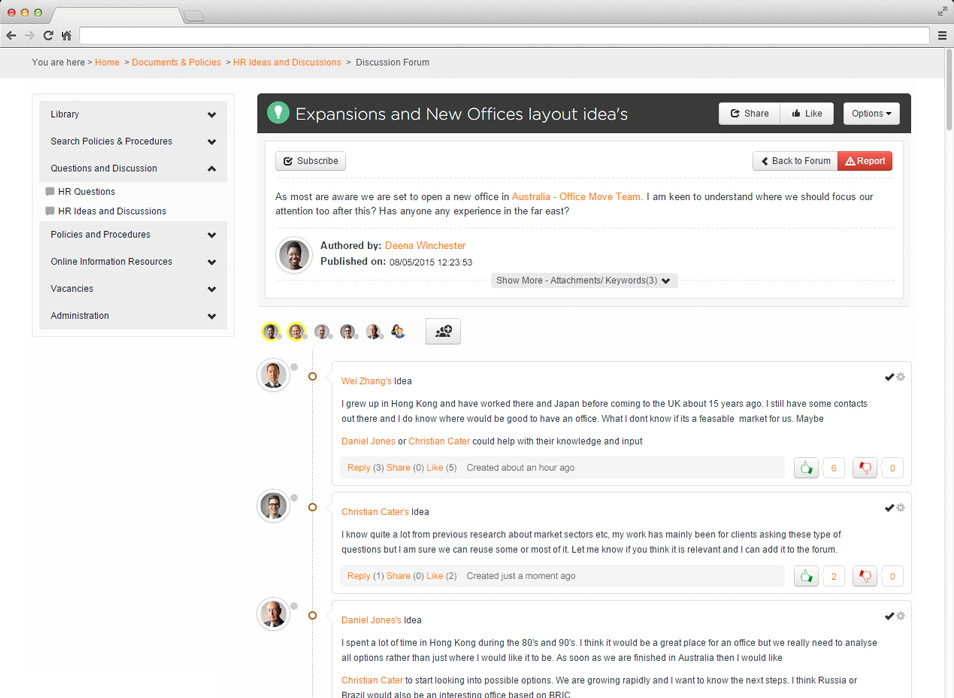954x698 pixels.
Task: Open the browser hamburger menu
Action: (x=941, y=35)
